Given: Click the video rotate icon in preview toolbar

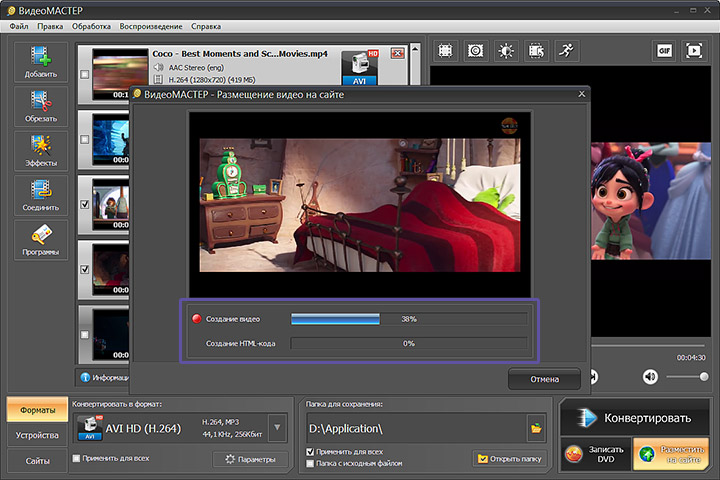Looking at the screenshot, I should click(536, 51).
